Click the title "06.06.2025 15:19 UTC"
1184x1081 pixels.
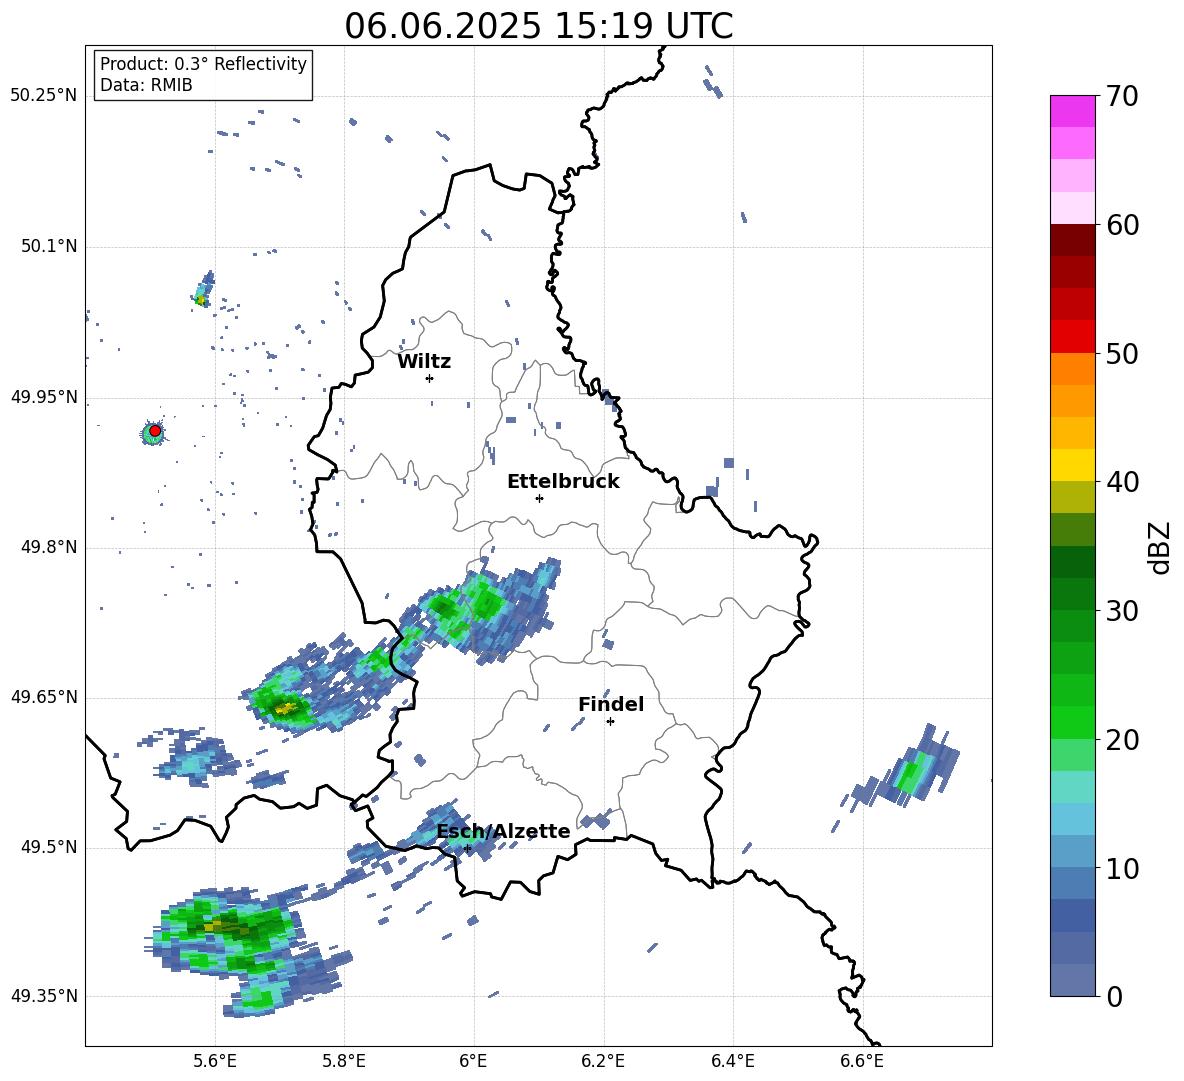point(538,26)
